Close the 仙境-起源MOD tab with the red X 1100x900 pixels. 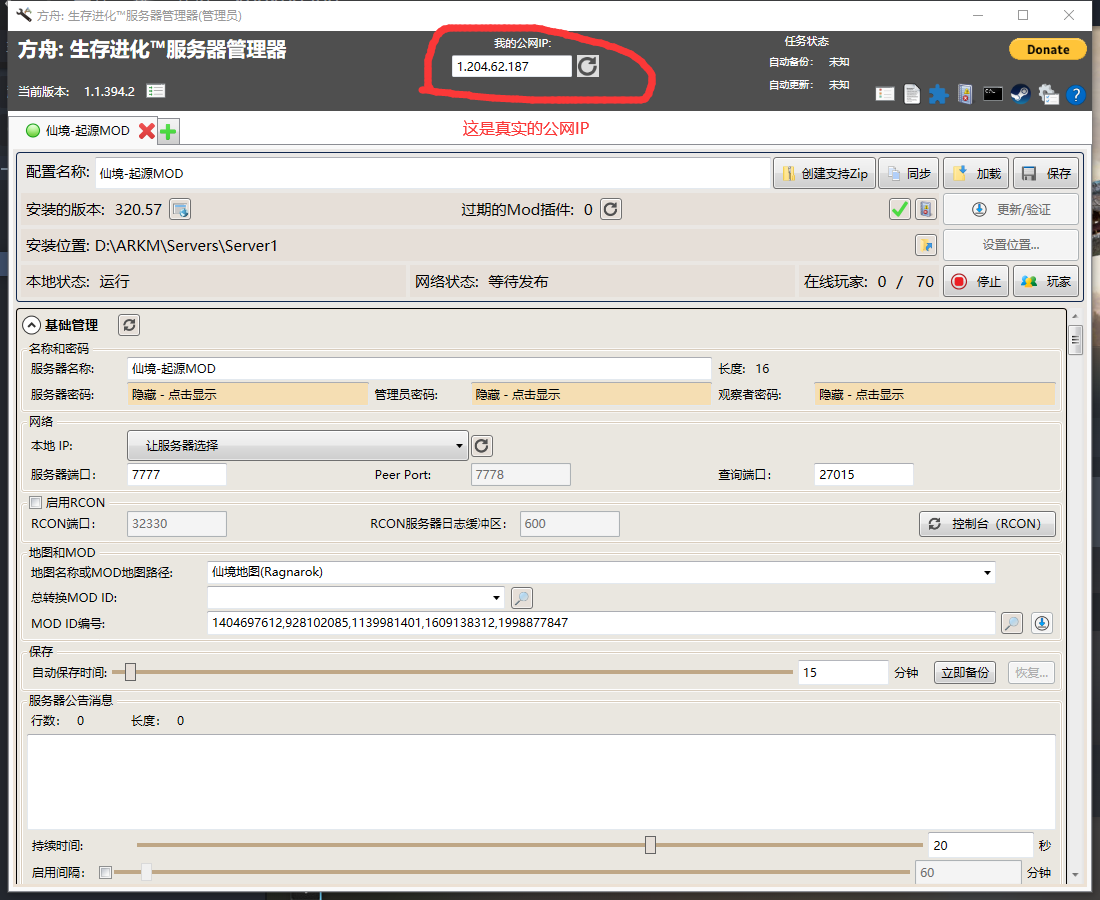coord(147,131)
